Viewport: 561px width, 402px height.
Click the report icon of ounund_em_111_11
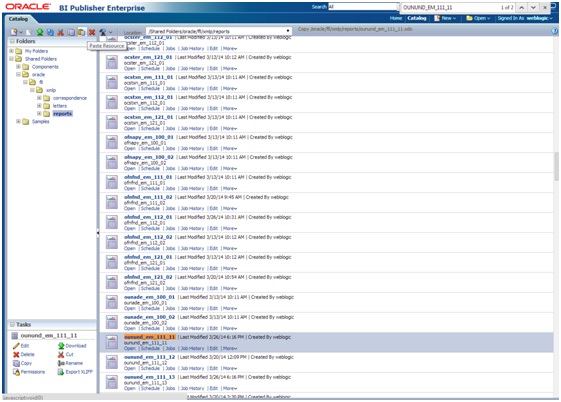click(x=112, y=342)
